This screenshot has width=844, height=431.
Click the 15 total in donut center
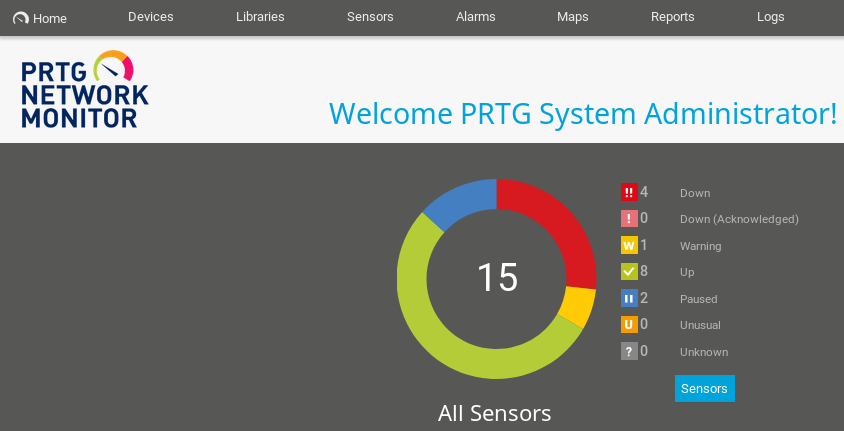tap(497, 278)
